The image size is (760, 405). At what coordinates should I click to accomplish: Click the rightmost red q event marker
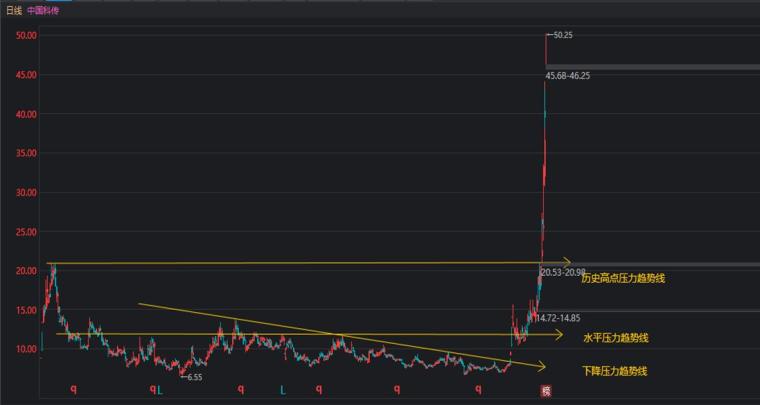[478, 389]
